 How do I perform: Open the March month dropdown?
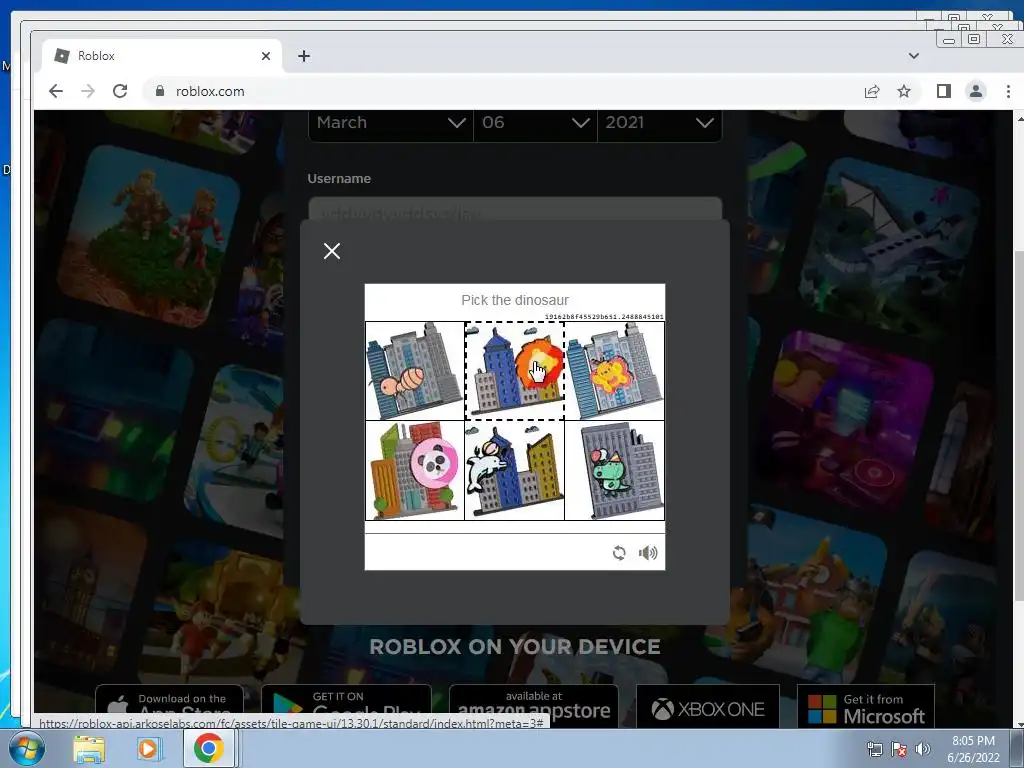tap(391, 123)
